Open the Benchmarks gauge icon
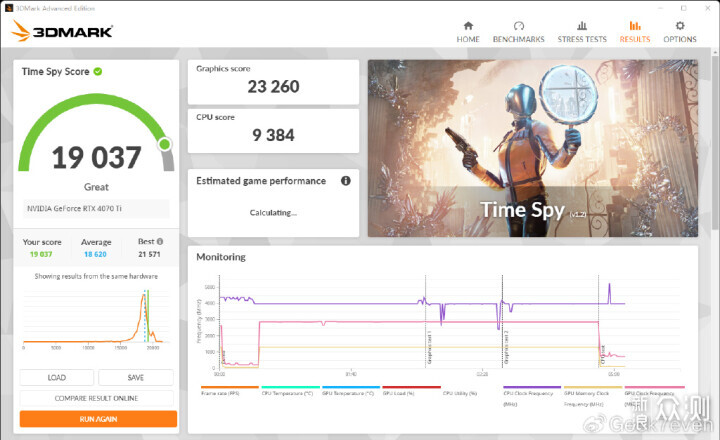Viewport: 720px width, 440px height. pos(518,26)
